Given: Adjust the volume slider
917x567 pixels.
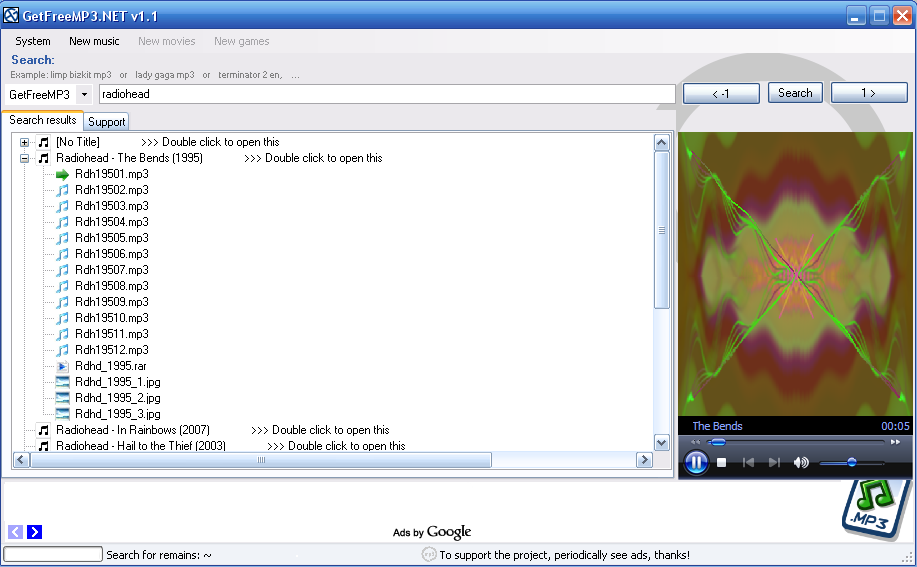Looking at the screenshot, I should coord(852,463).
